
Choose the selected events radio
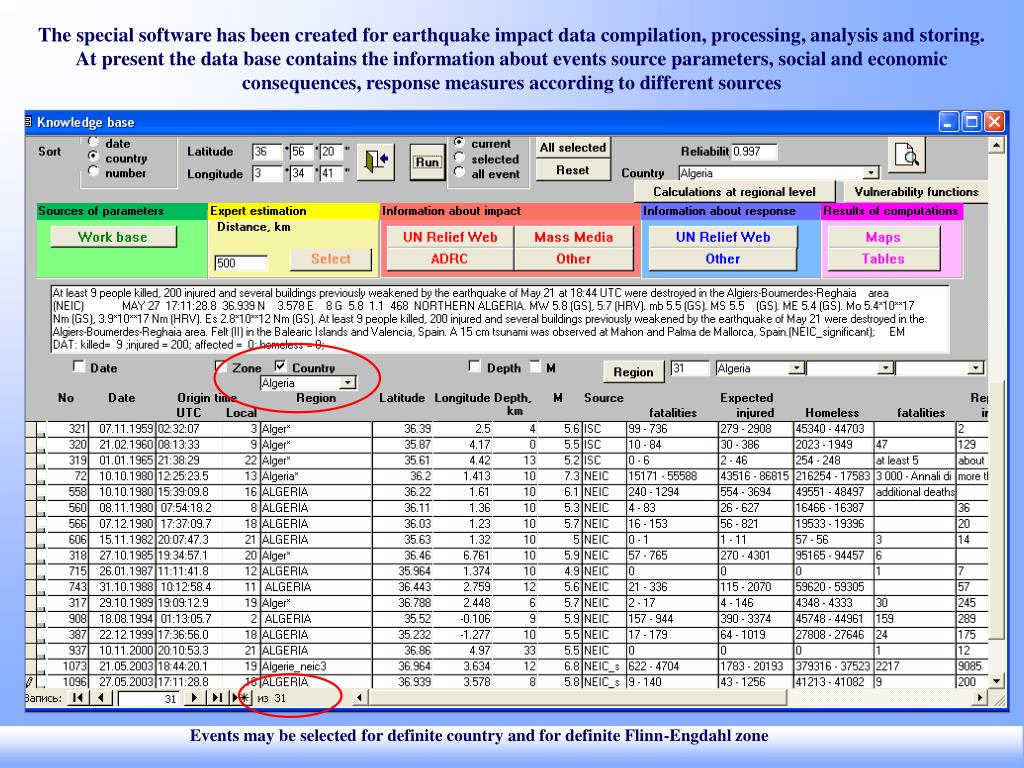click(x=459, y=157)
